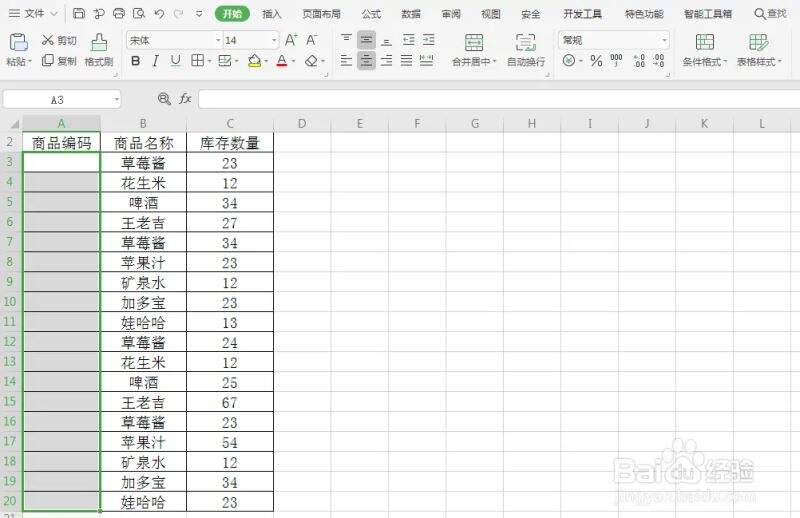This screenshot has height=518, width=800.
Task: Click the justify alignment icon
Action: (406, 61)
